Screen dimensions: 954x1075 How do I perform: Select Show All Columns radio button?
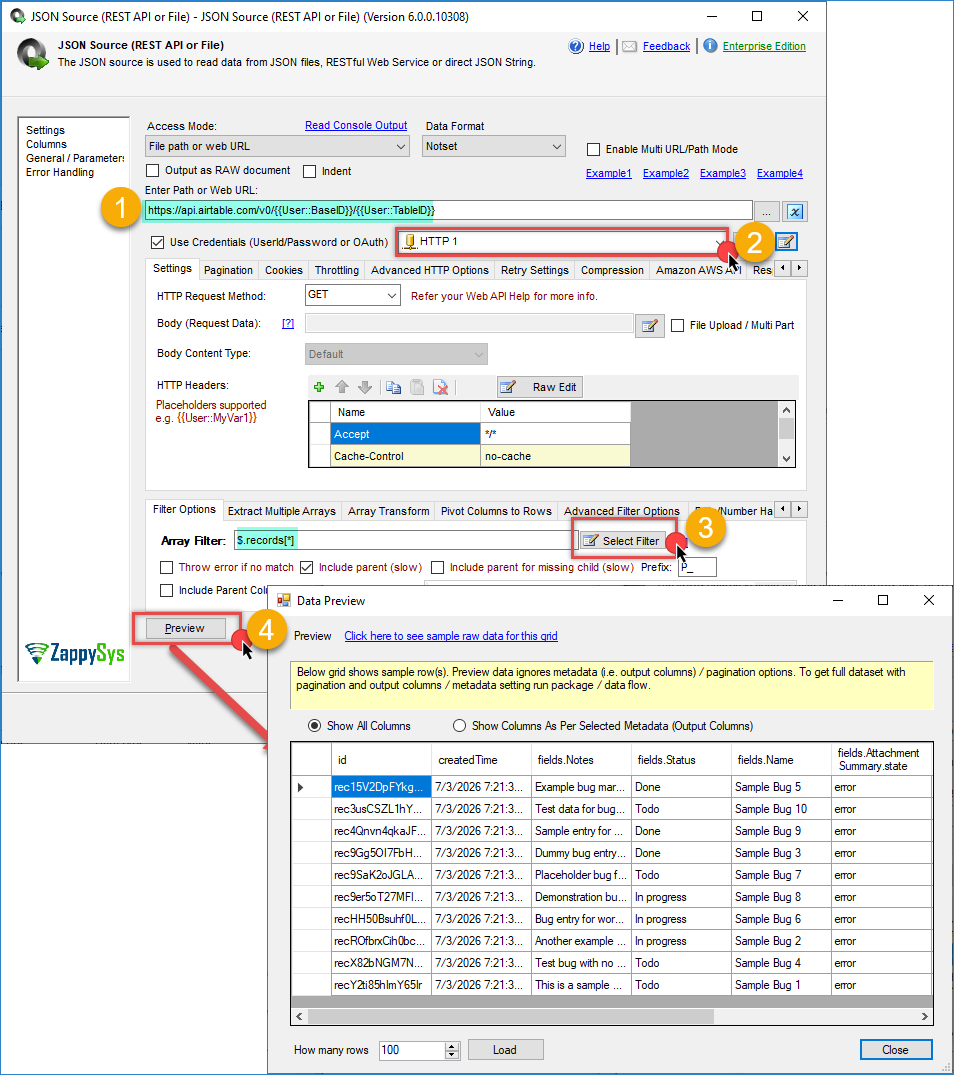[x=315, y=725]
